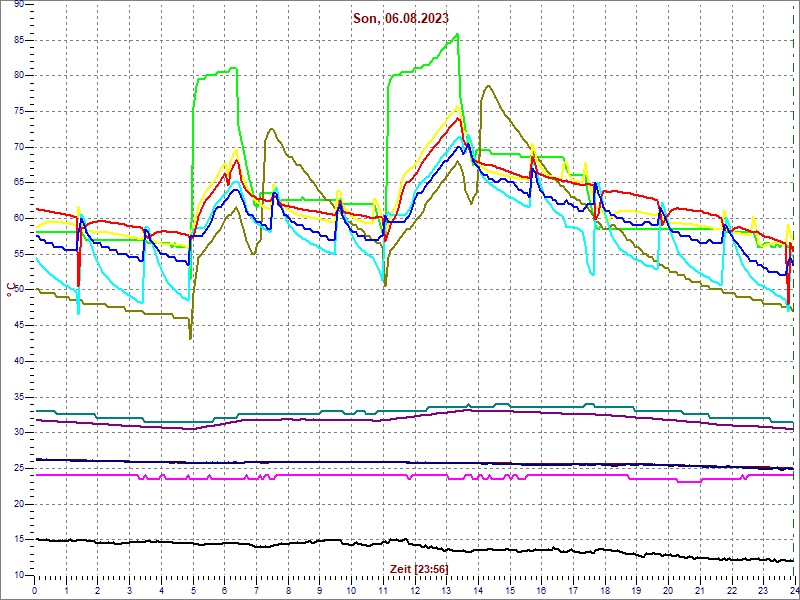Click hour 6 on the time axis
This screenshot has width=800, height=600.
coord(224,590)
